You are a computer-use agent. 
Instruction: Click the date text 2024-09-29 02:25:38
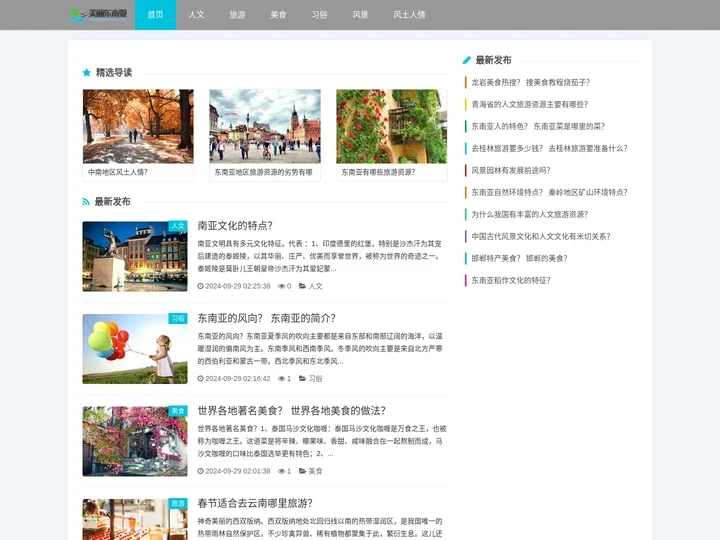point(238,286)
